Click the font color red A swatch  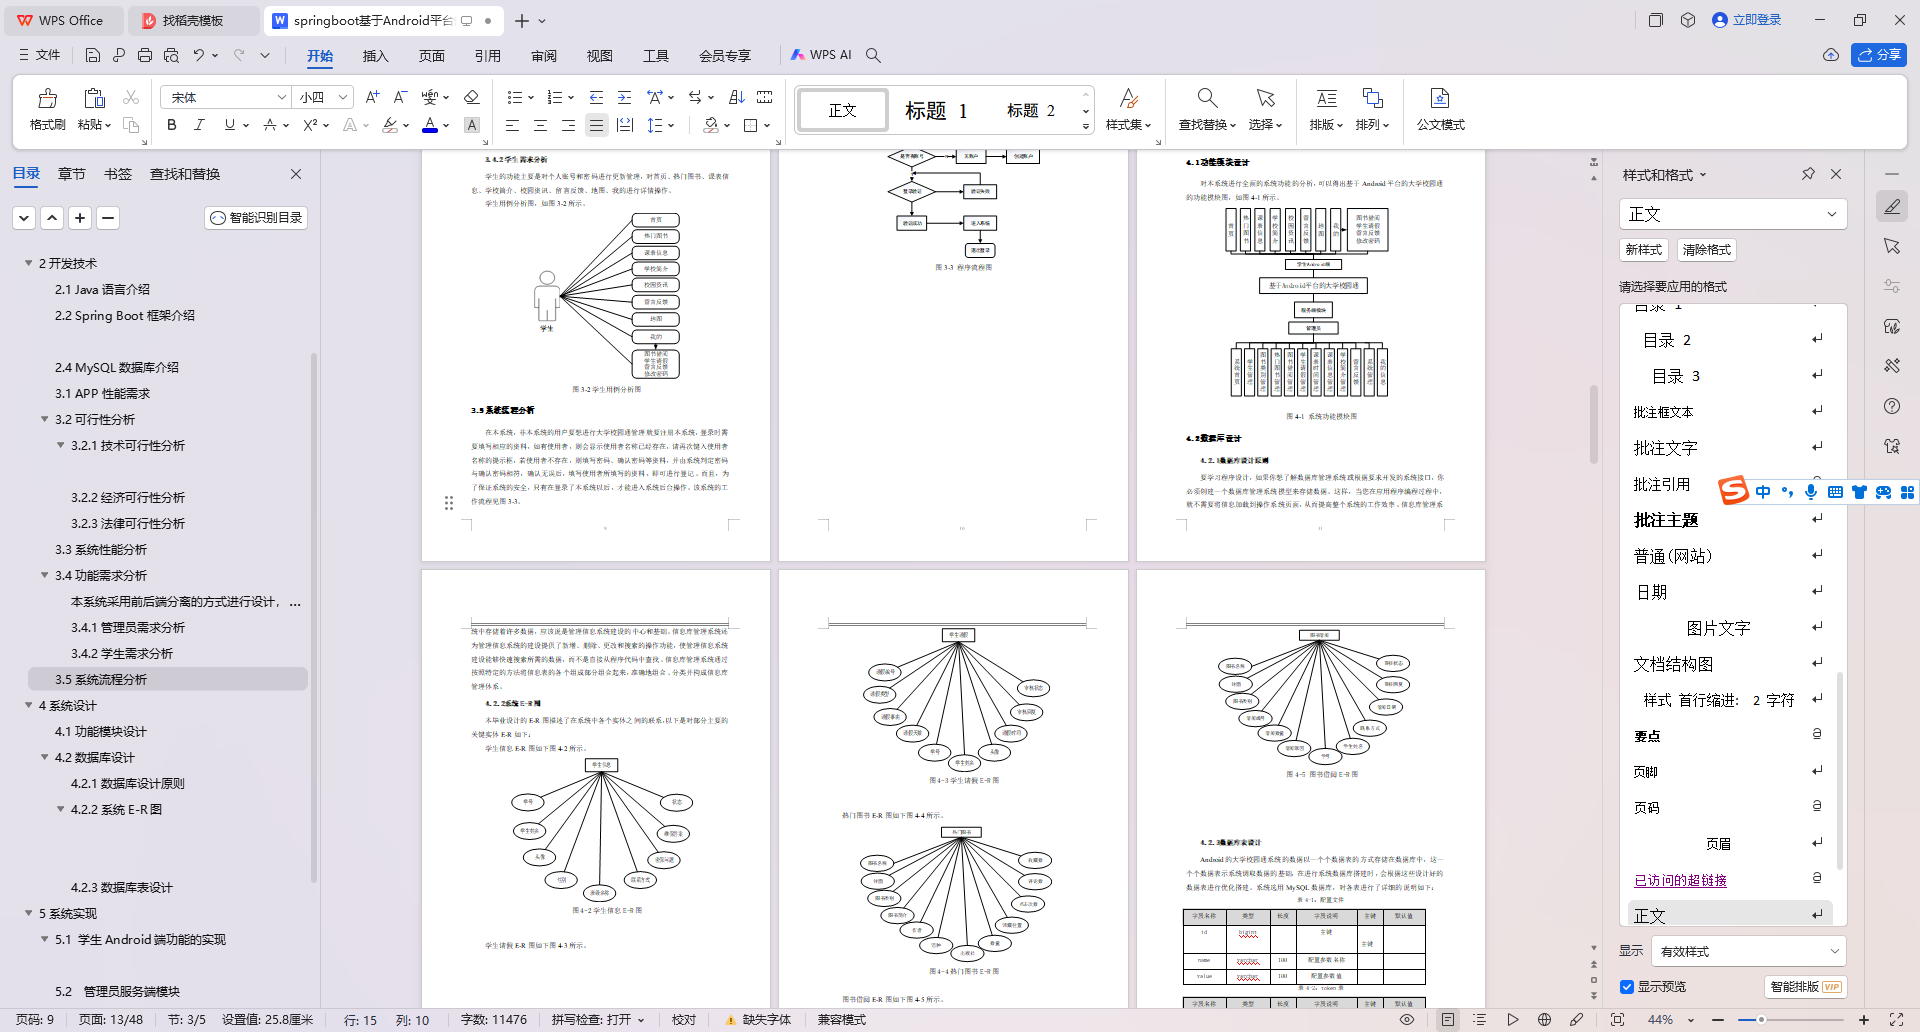click(429, 125)
